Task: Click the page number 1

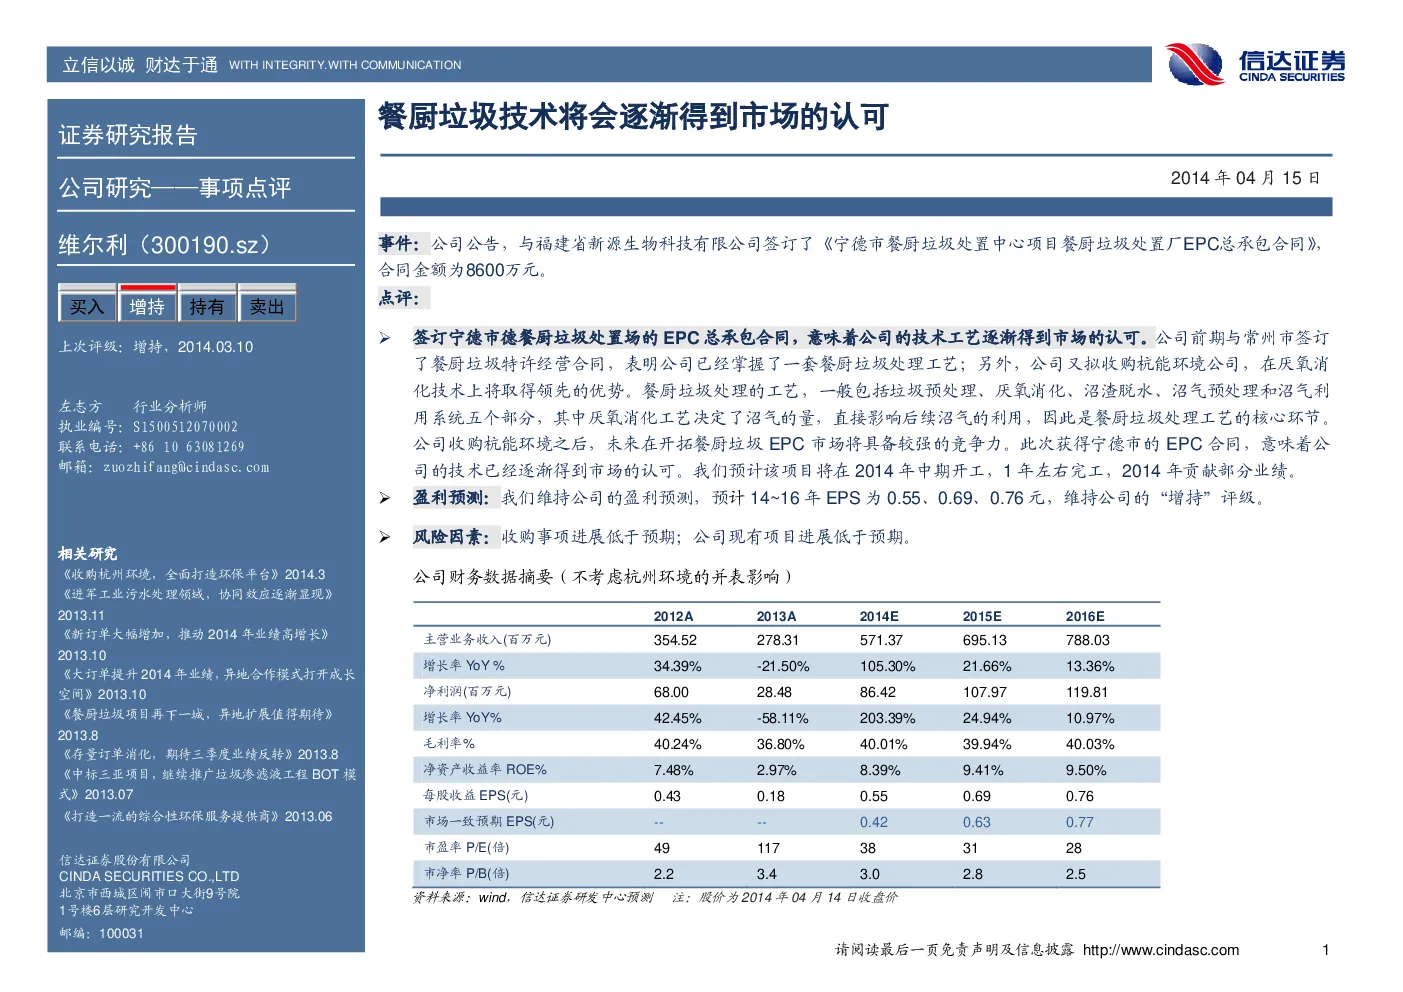Action: [x=1326, y=950]
